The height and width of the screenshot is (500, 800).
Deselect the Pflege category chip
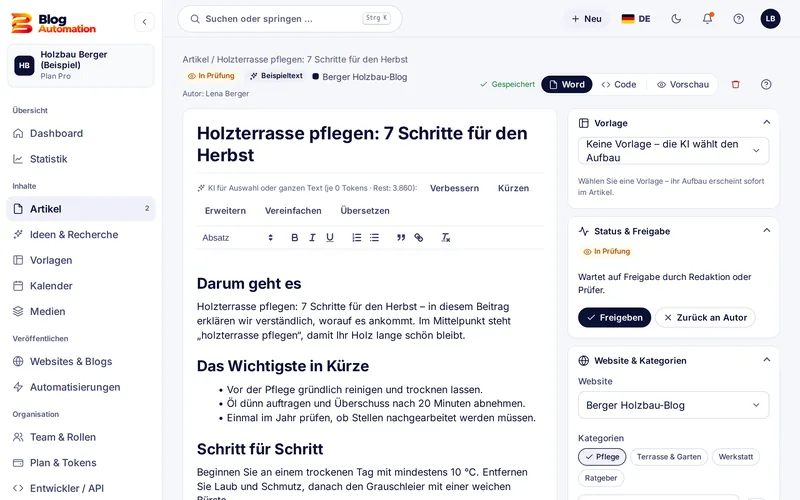point(602,457)
